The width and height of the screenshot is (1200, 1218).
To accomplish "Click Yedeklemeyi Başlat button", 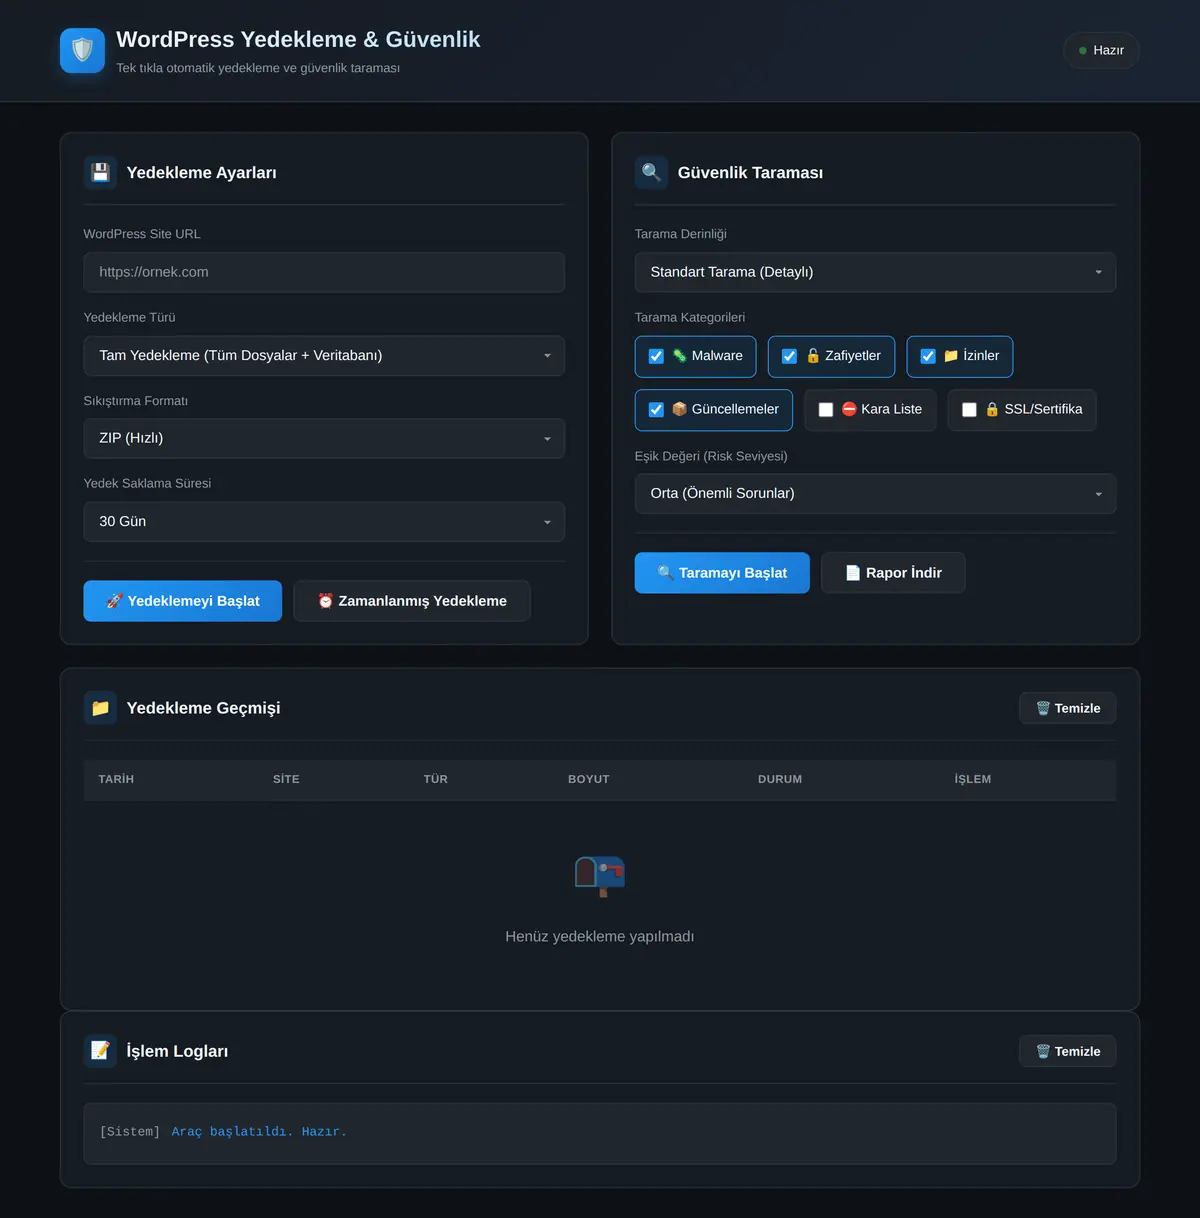I will tap(183, 601).
